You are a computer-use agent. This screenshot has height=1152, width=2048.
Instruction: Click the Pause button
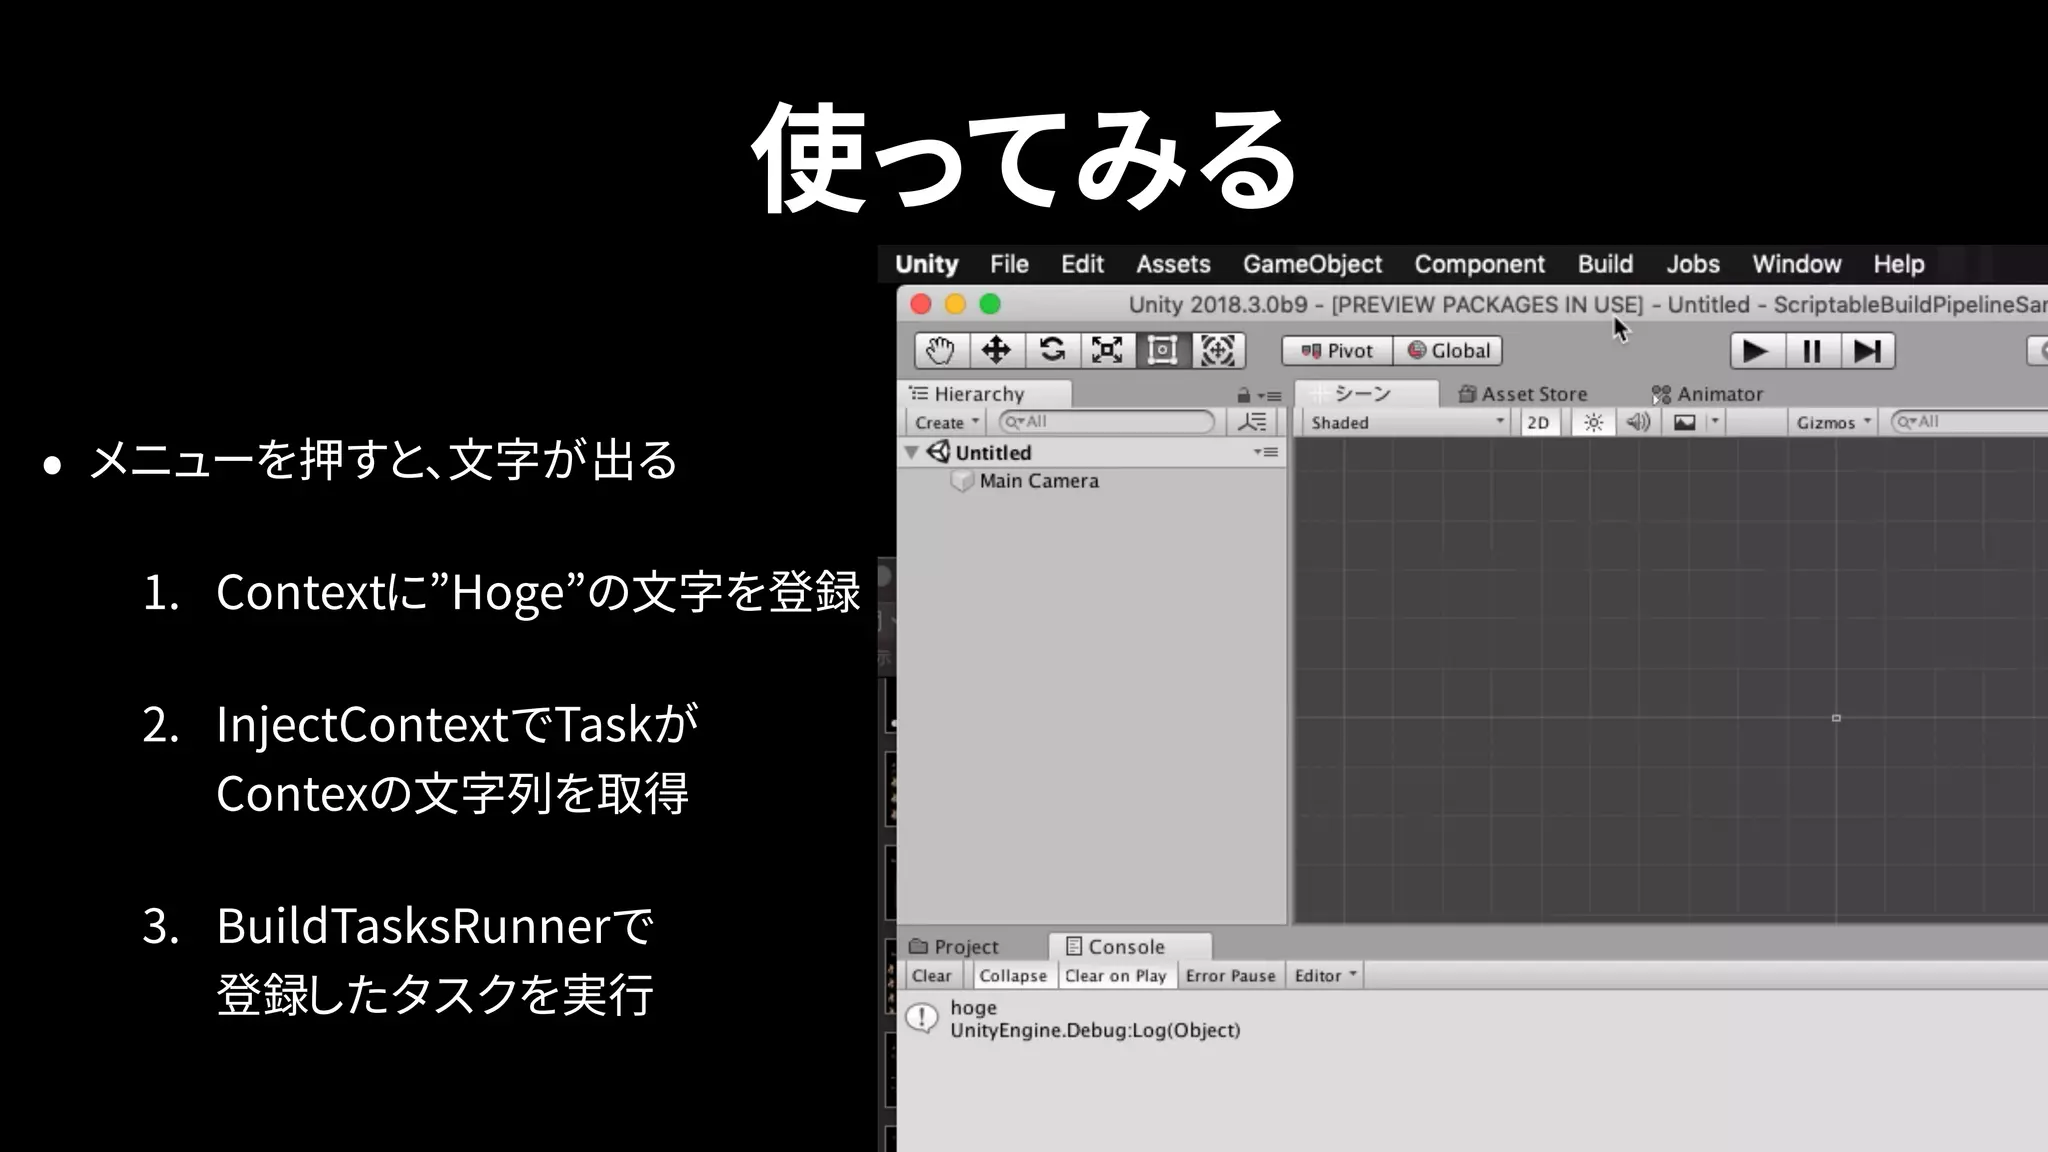click(x=1812, y=351)
